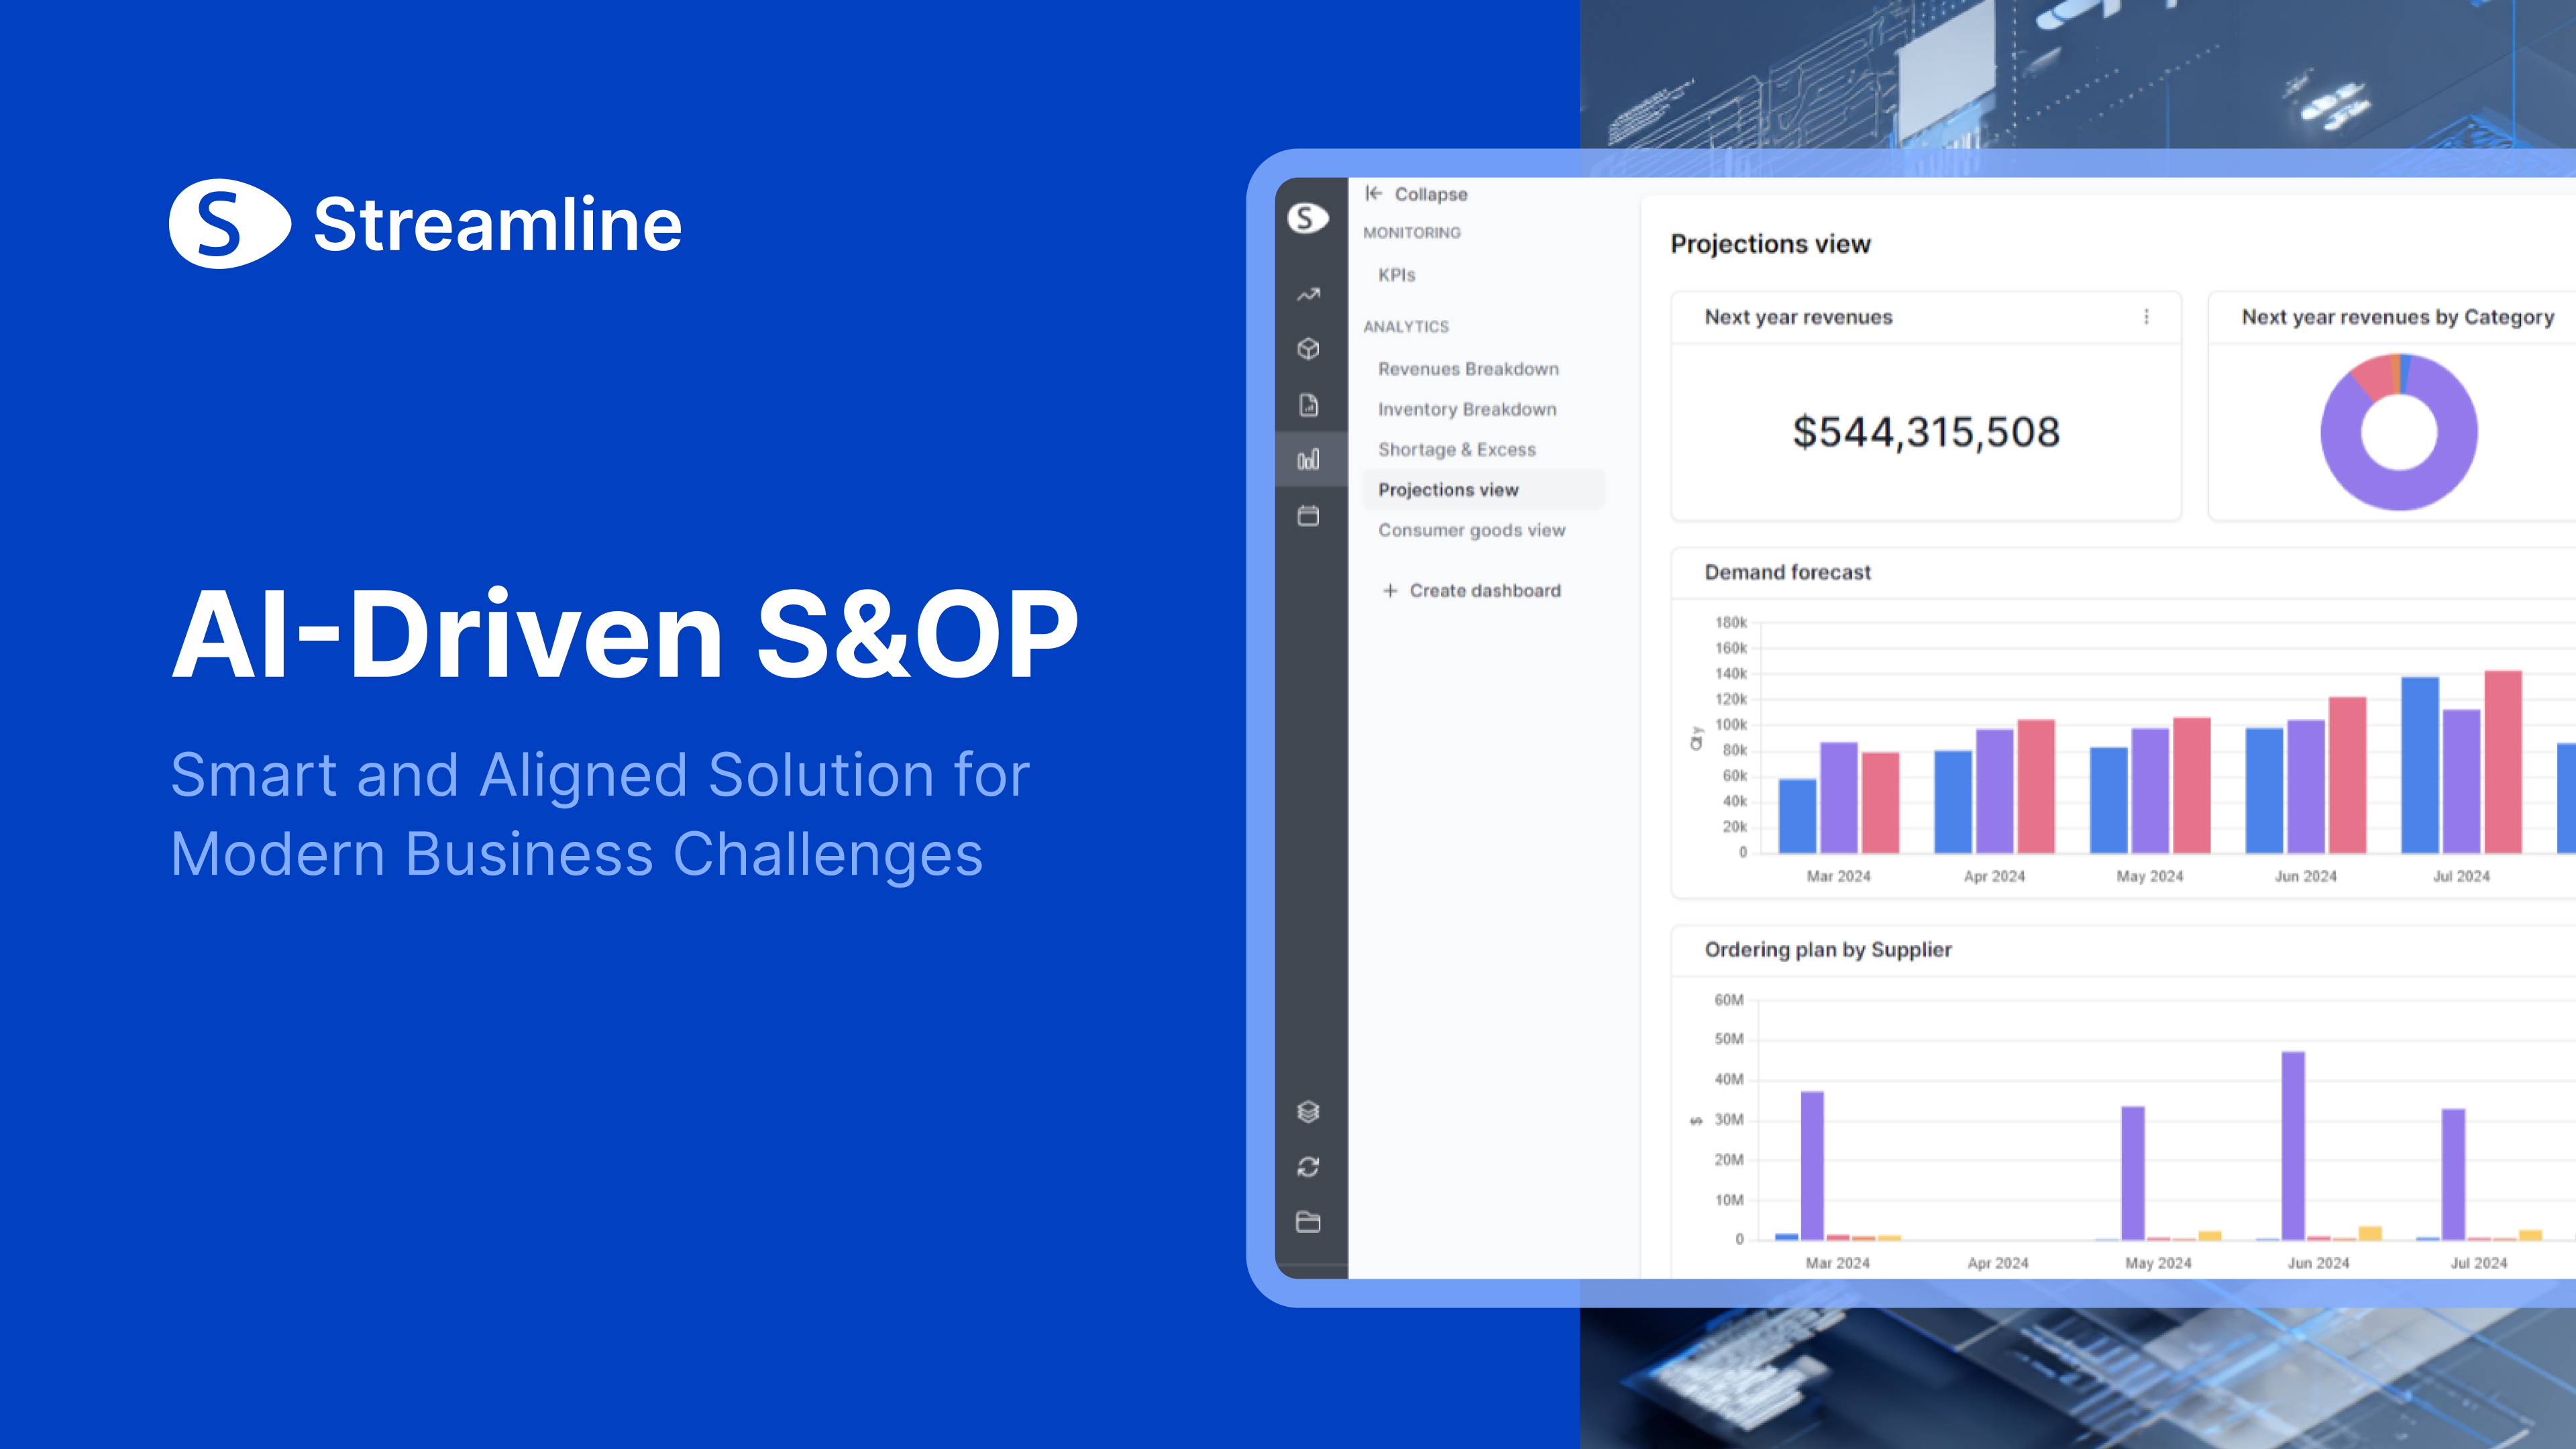
Task: Click the large Streamline logo on the banner
Action: [x=425, y=224]
